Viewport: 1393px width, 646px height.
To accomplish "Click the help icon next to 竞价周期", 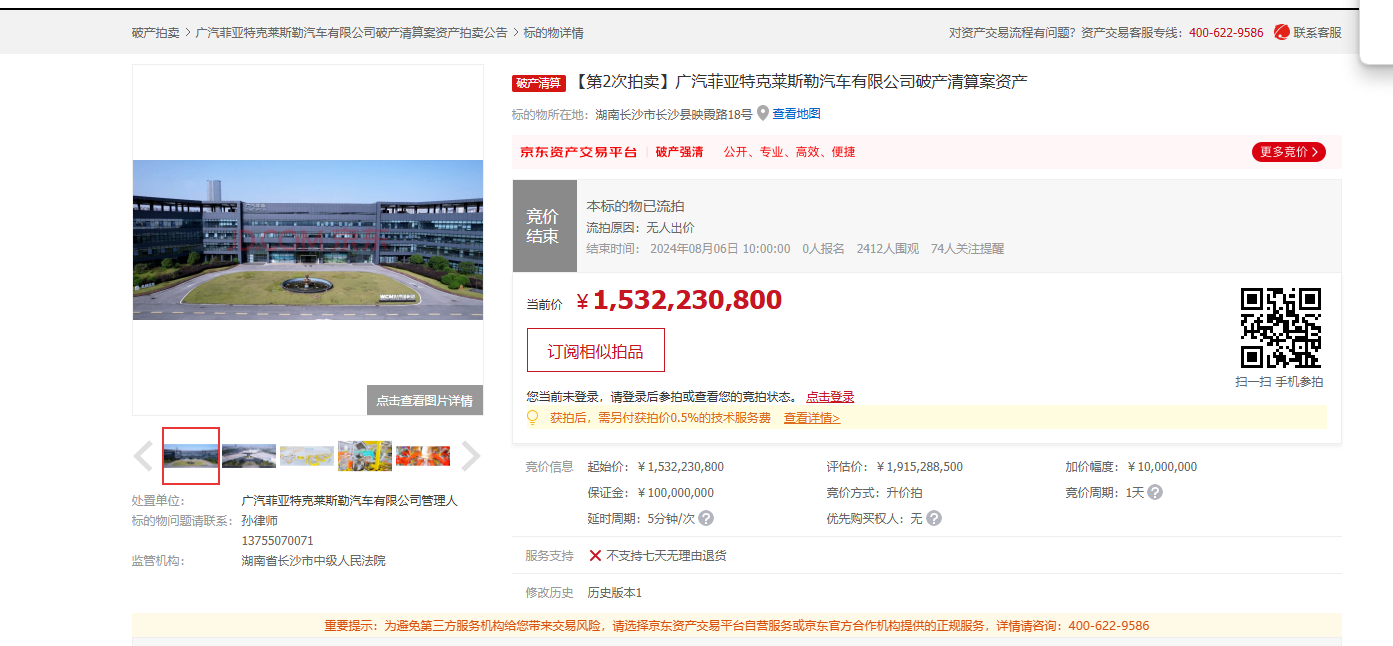I will point(1155,493).
